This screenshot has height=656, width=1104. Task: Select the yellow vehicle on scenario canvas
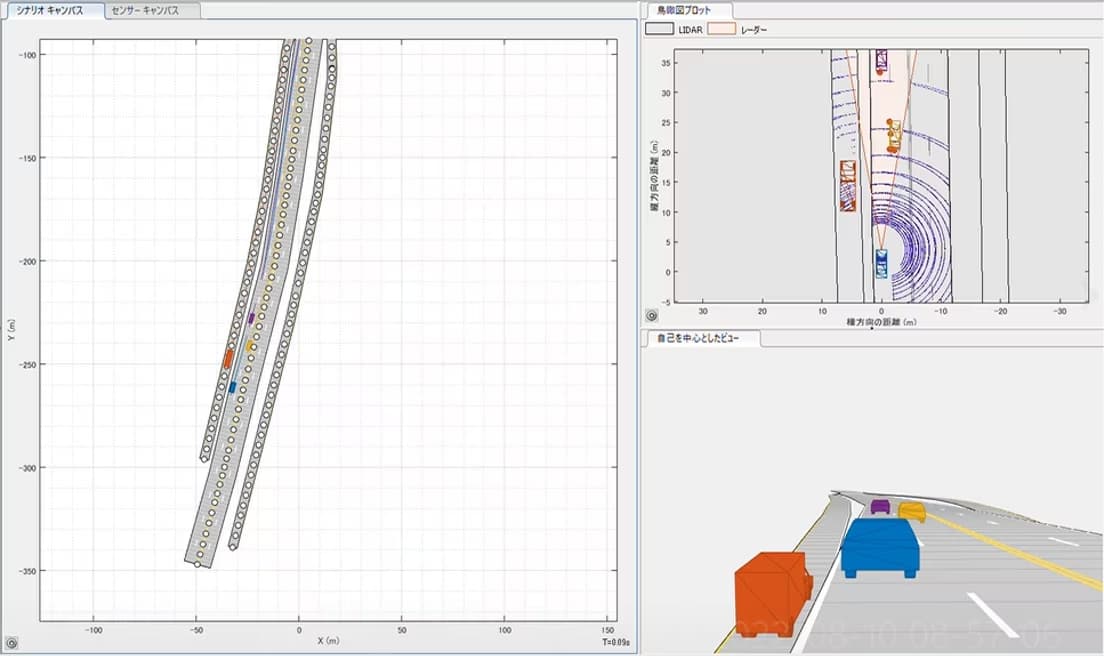tap(250, 345)
